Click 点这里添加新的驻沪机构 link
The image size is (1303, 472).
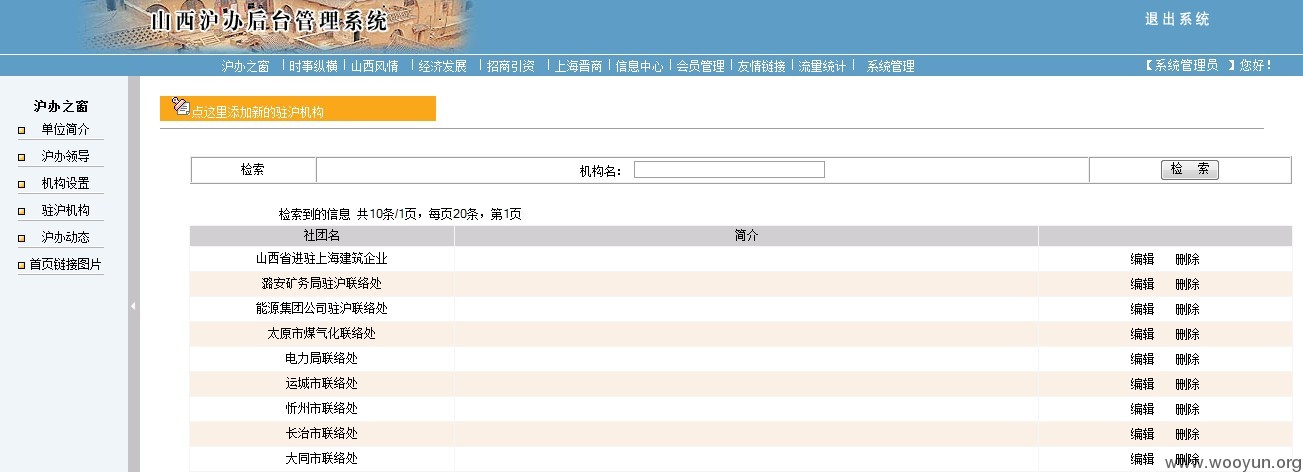tap(258, 113)
